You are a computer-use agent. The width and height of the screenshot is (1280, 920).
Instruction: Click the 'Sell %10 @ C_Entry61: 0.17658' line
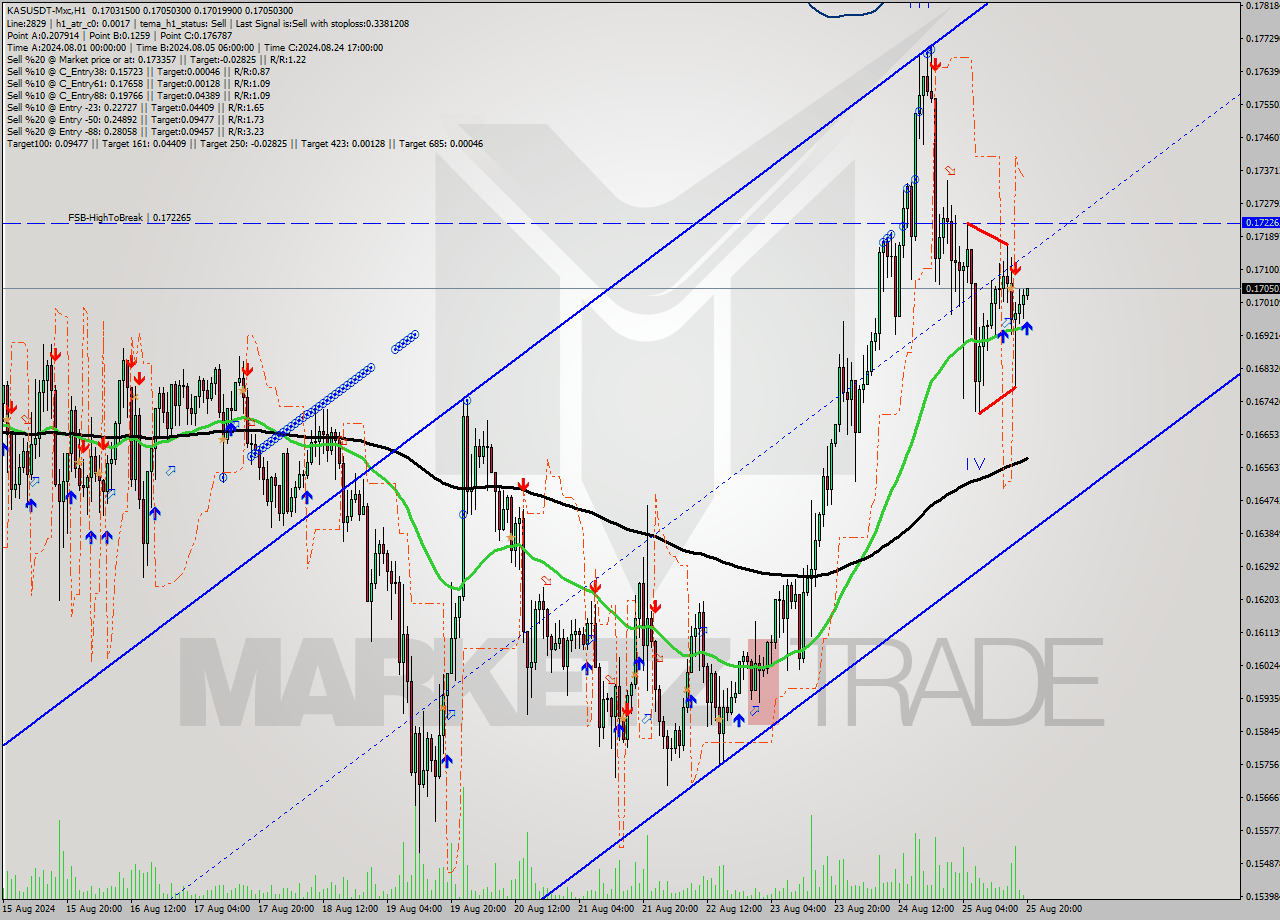[x=138, y=83]
